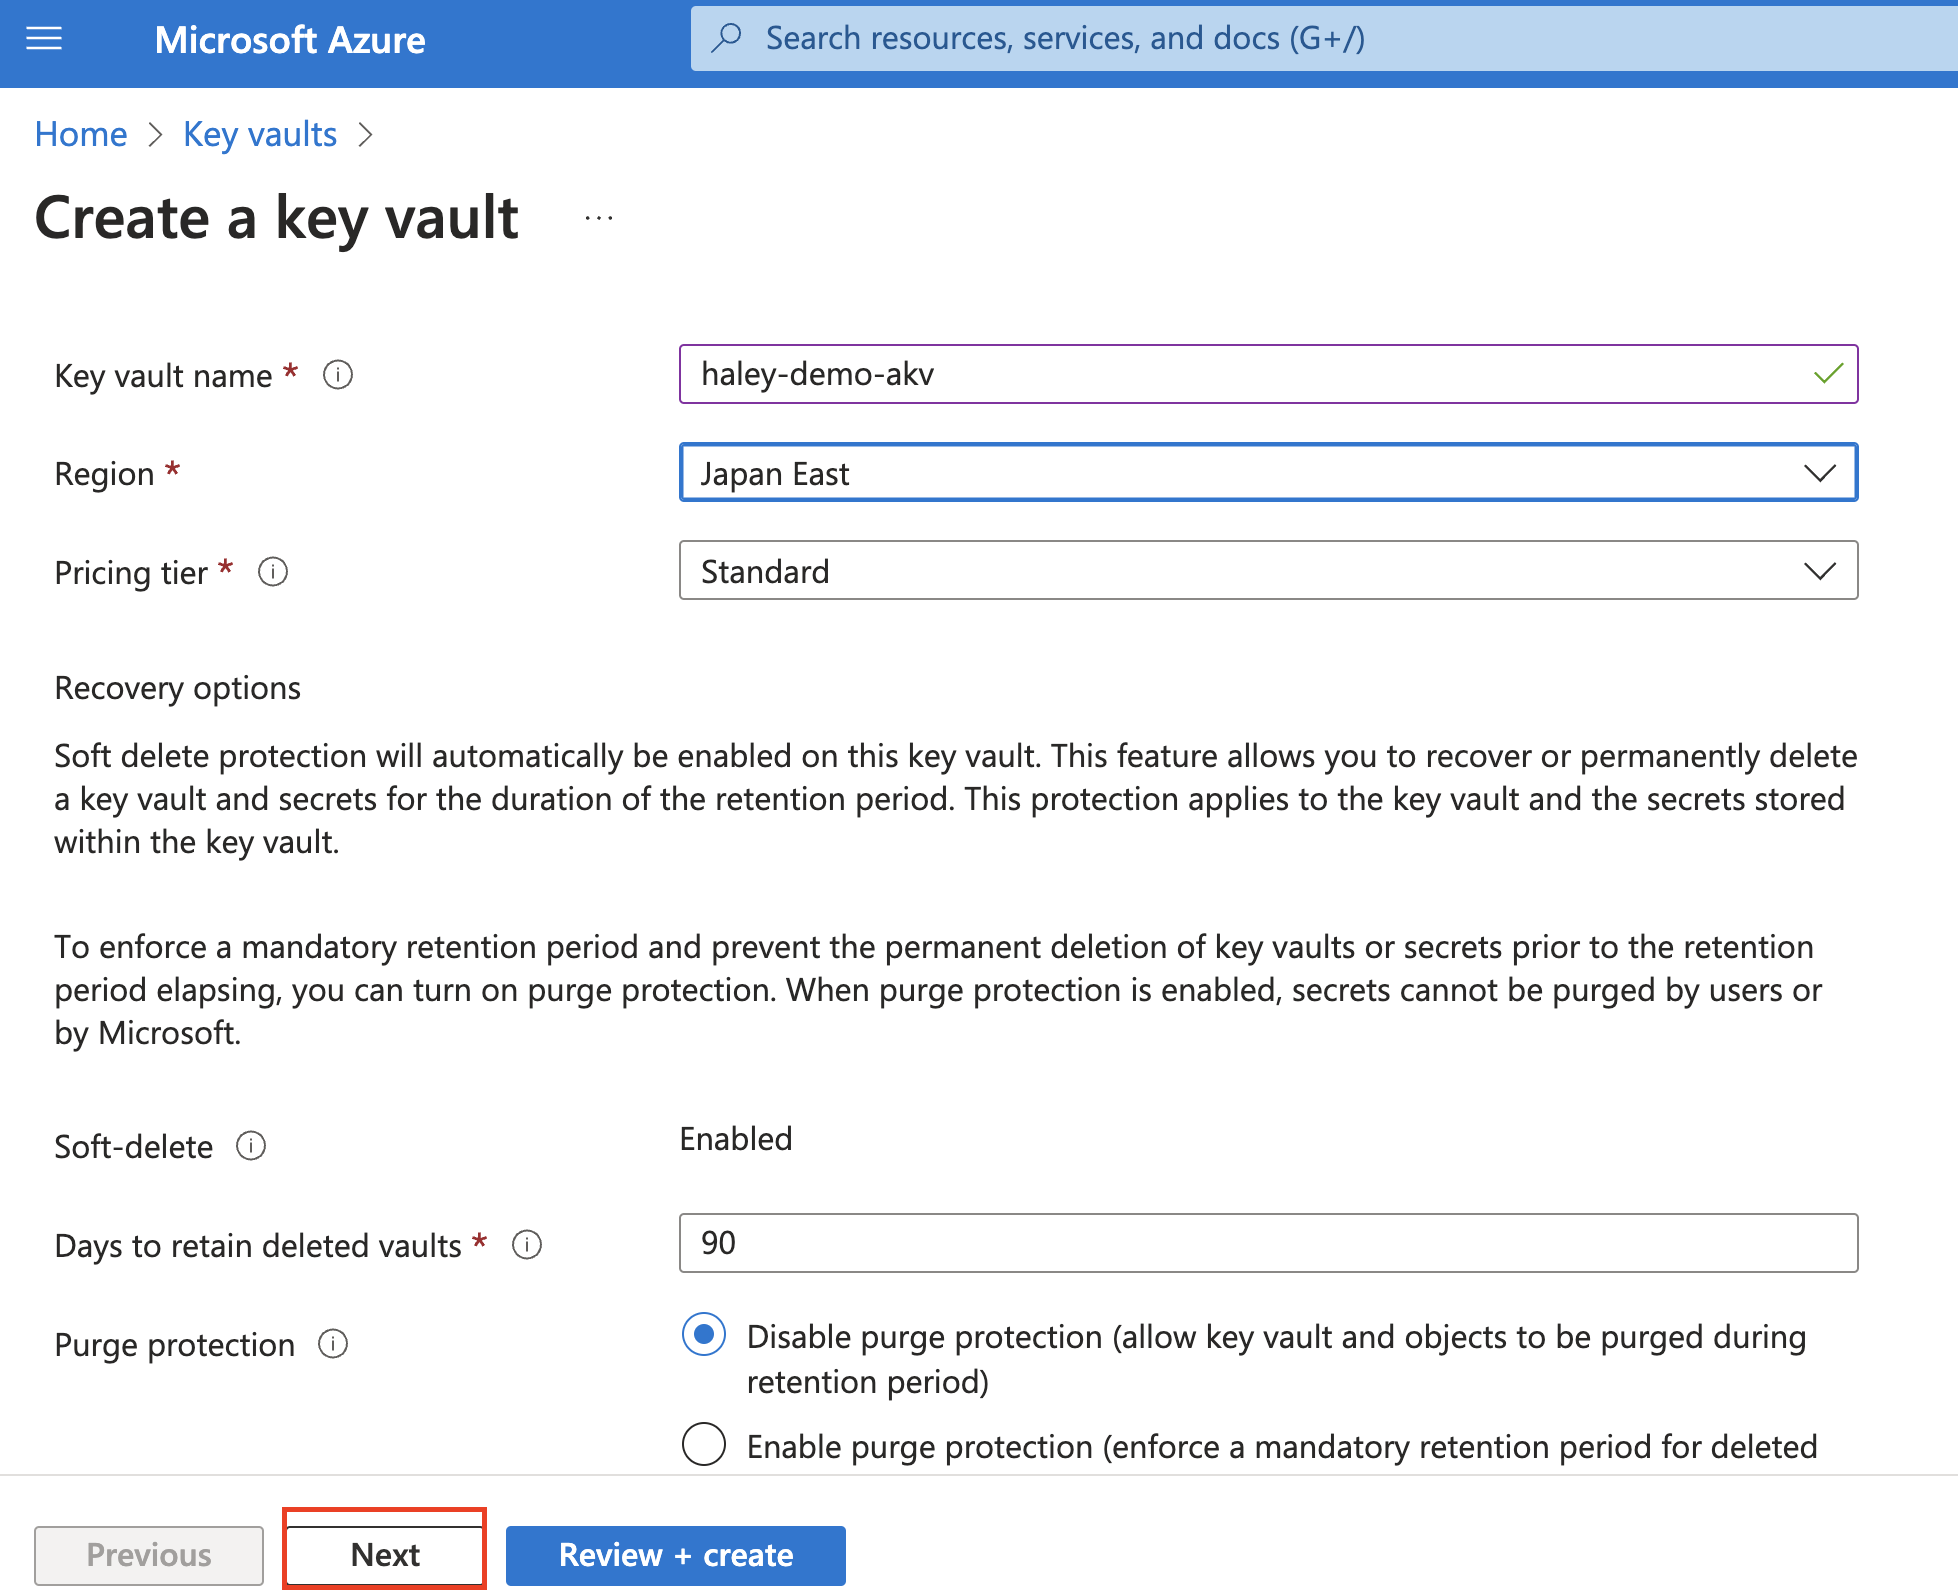1958x1594 pixels.
Task: Open the Pricing tier dropdown
Action: (1820, 571)
